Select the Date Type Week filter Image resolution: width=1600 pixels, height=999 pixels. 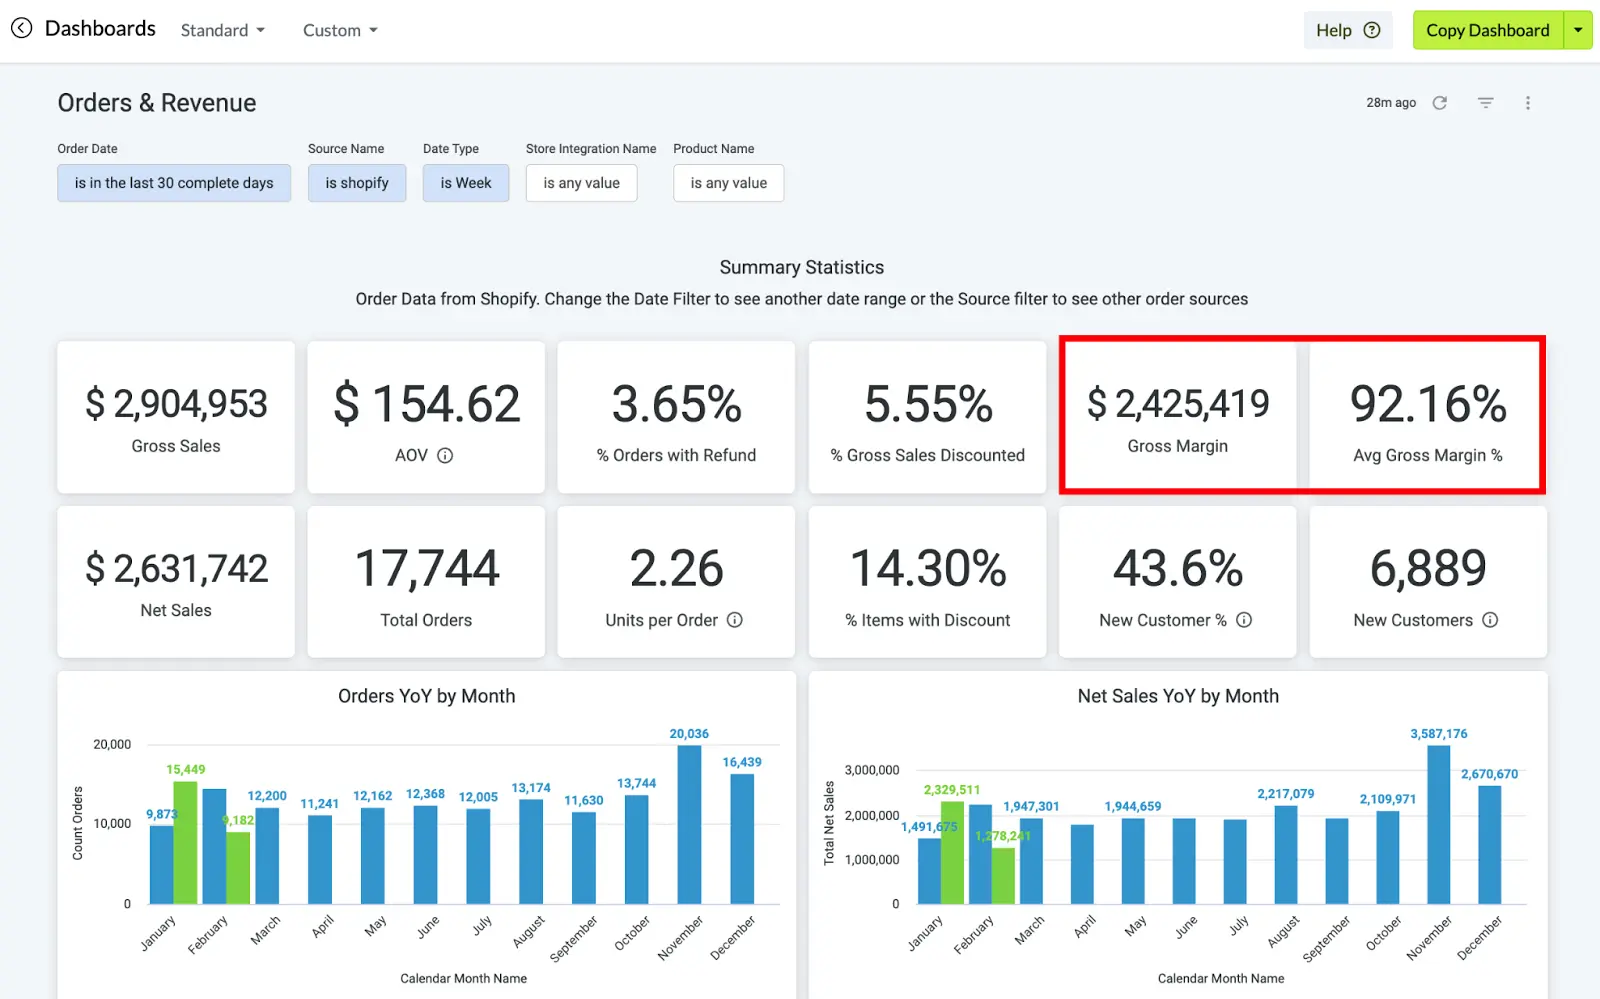point(466,183)
